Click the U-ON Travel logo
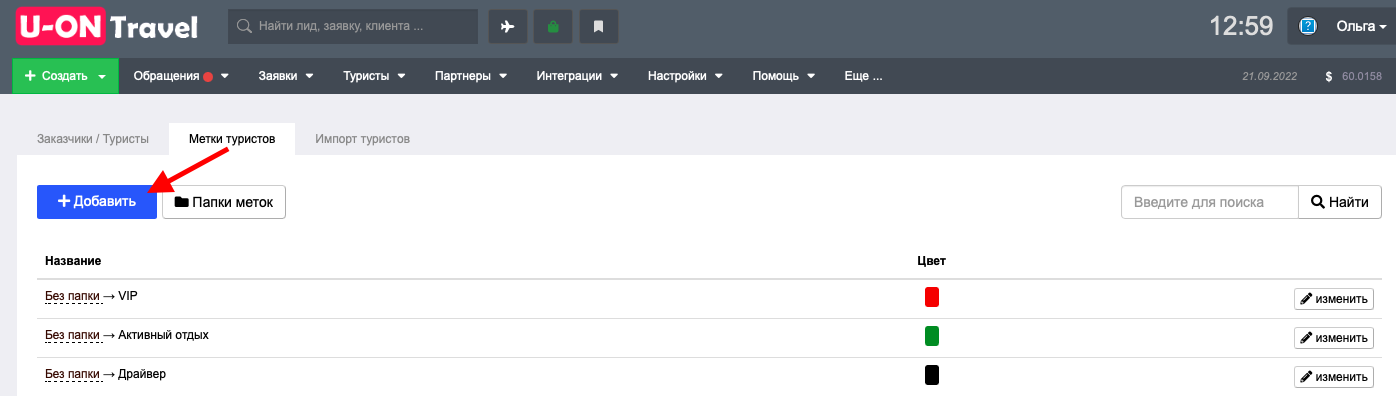This screenshot has width=1396, height=396. [x=107, y=27]
